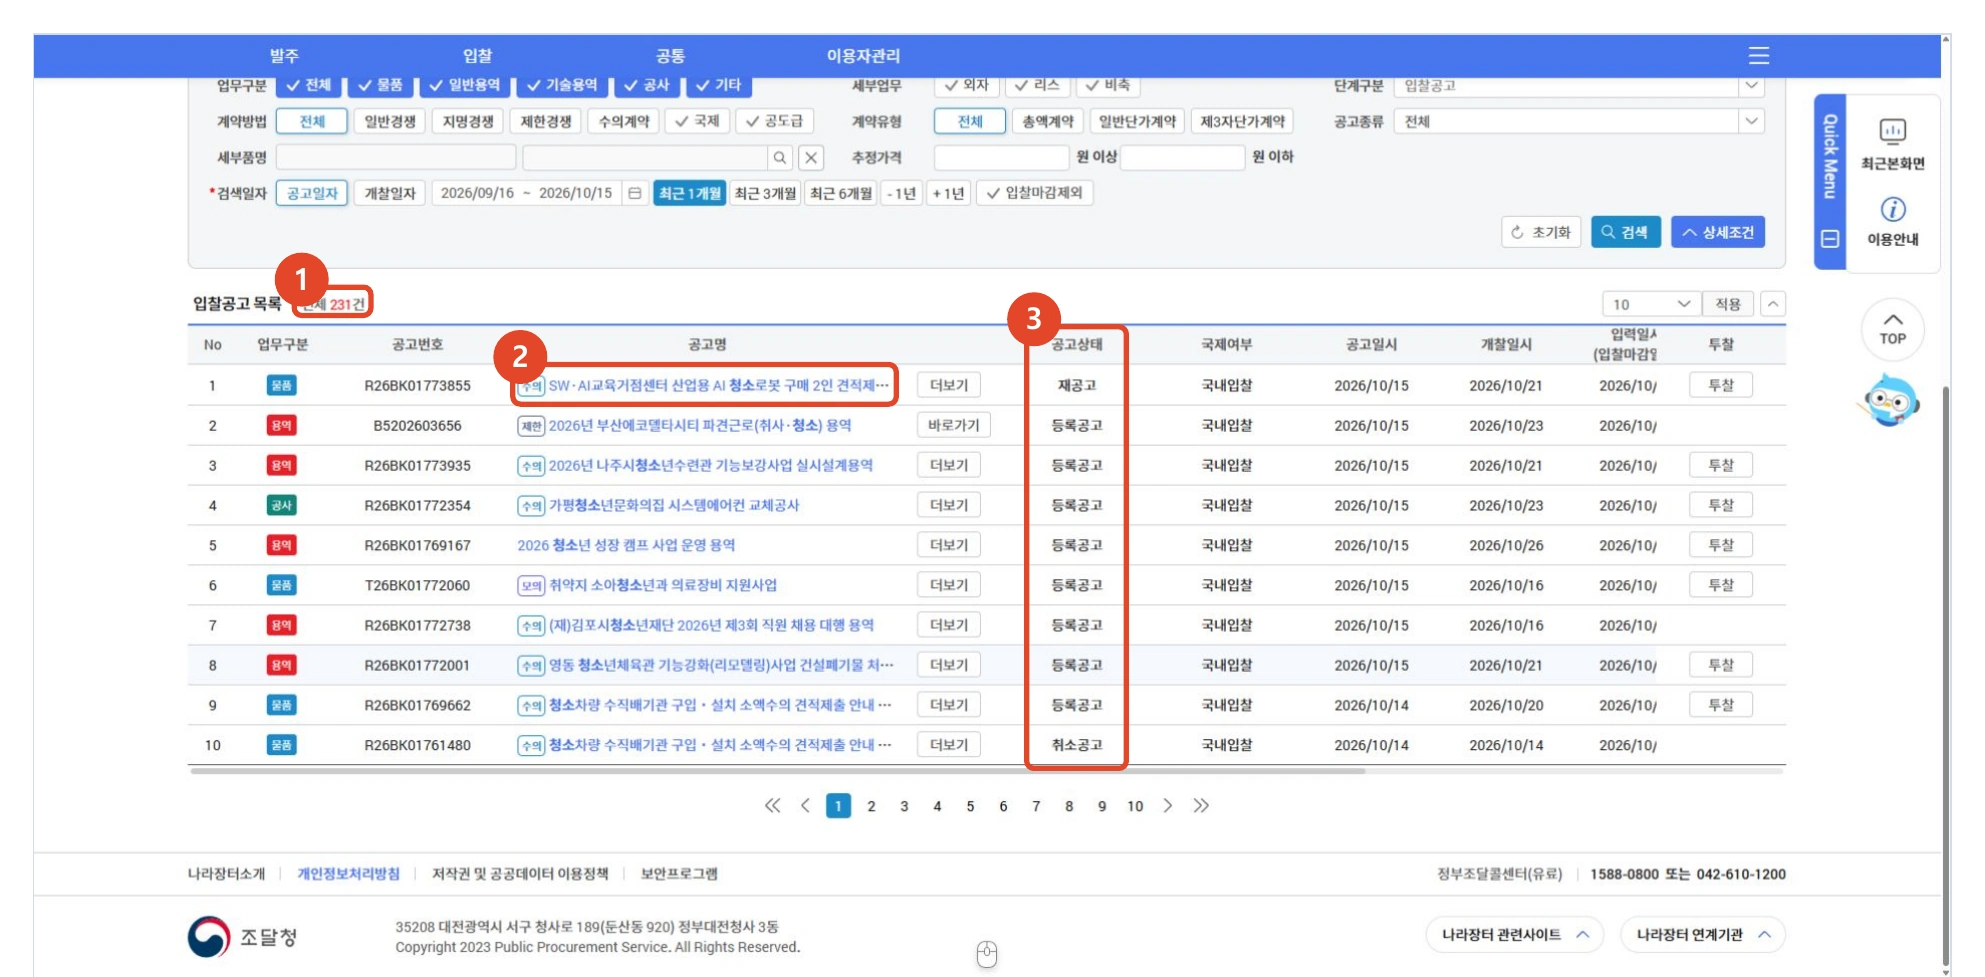1985x977 pixels.
Task: Go to first page of results
Action: pos(772,806)
